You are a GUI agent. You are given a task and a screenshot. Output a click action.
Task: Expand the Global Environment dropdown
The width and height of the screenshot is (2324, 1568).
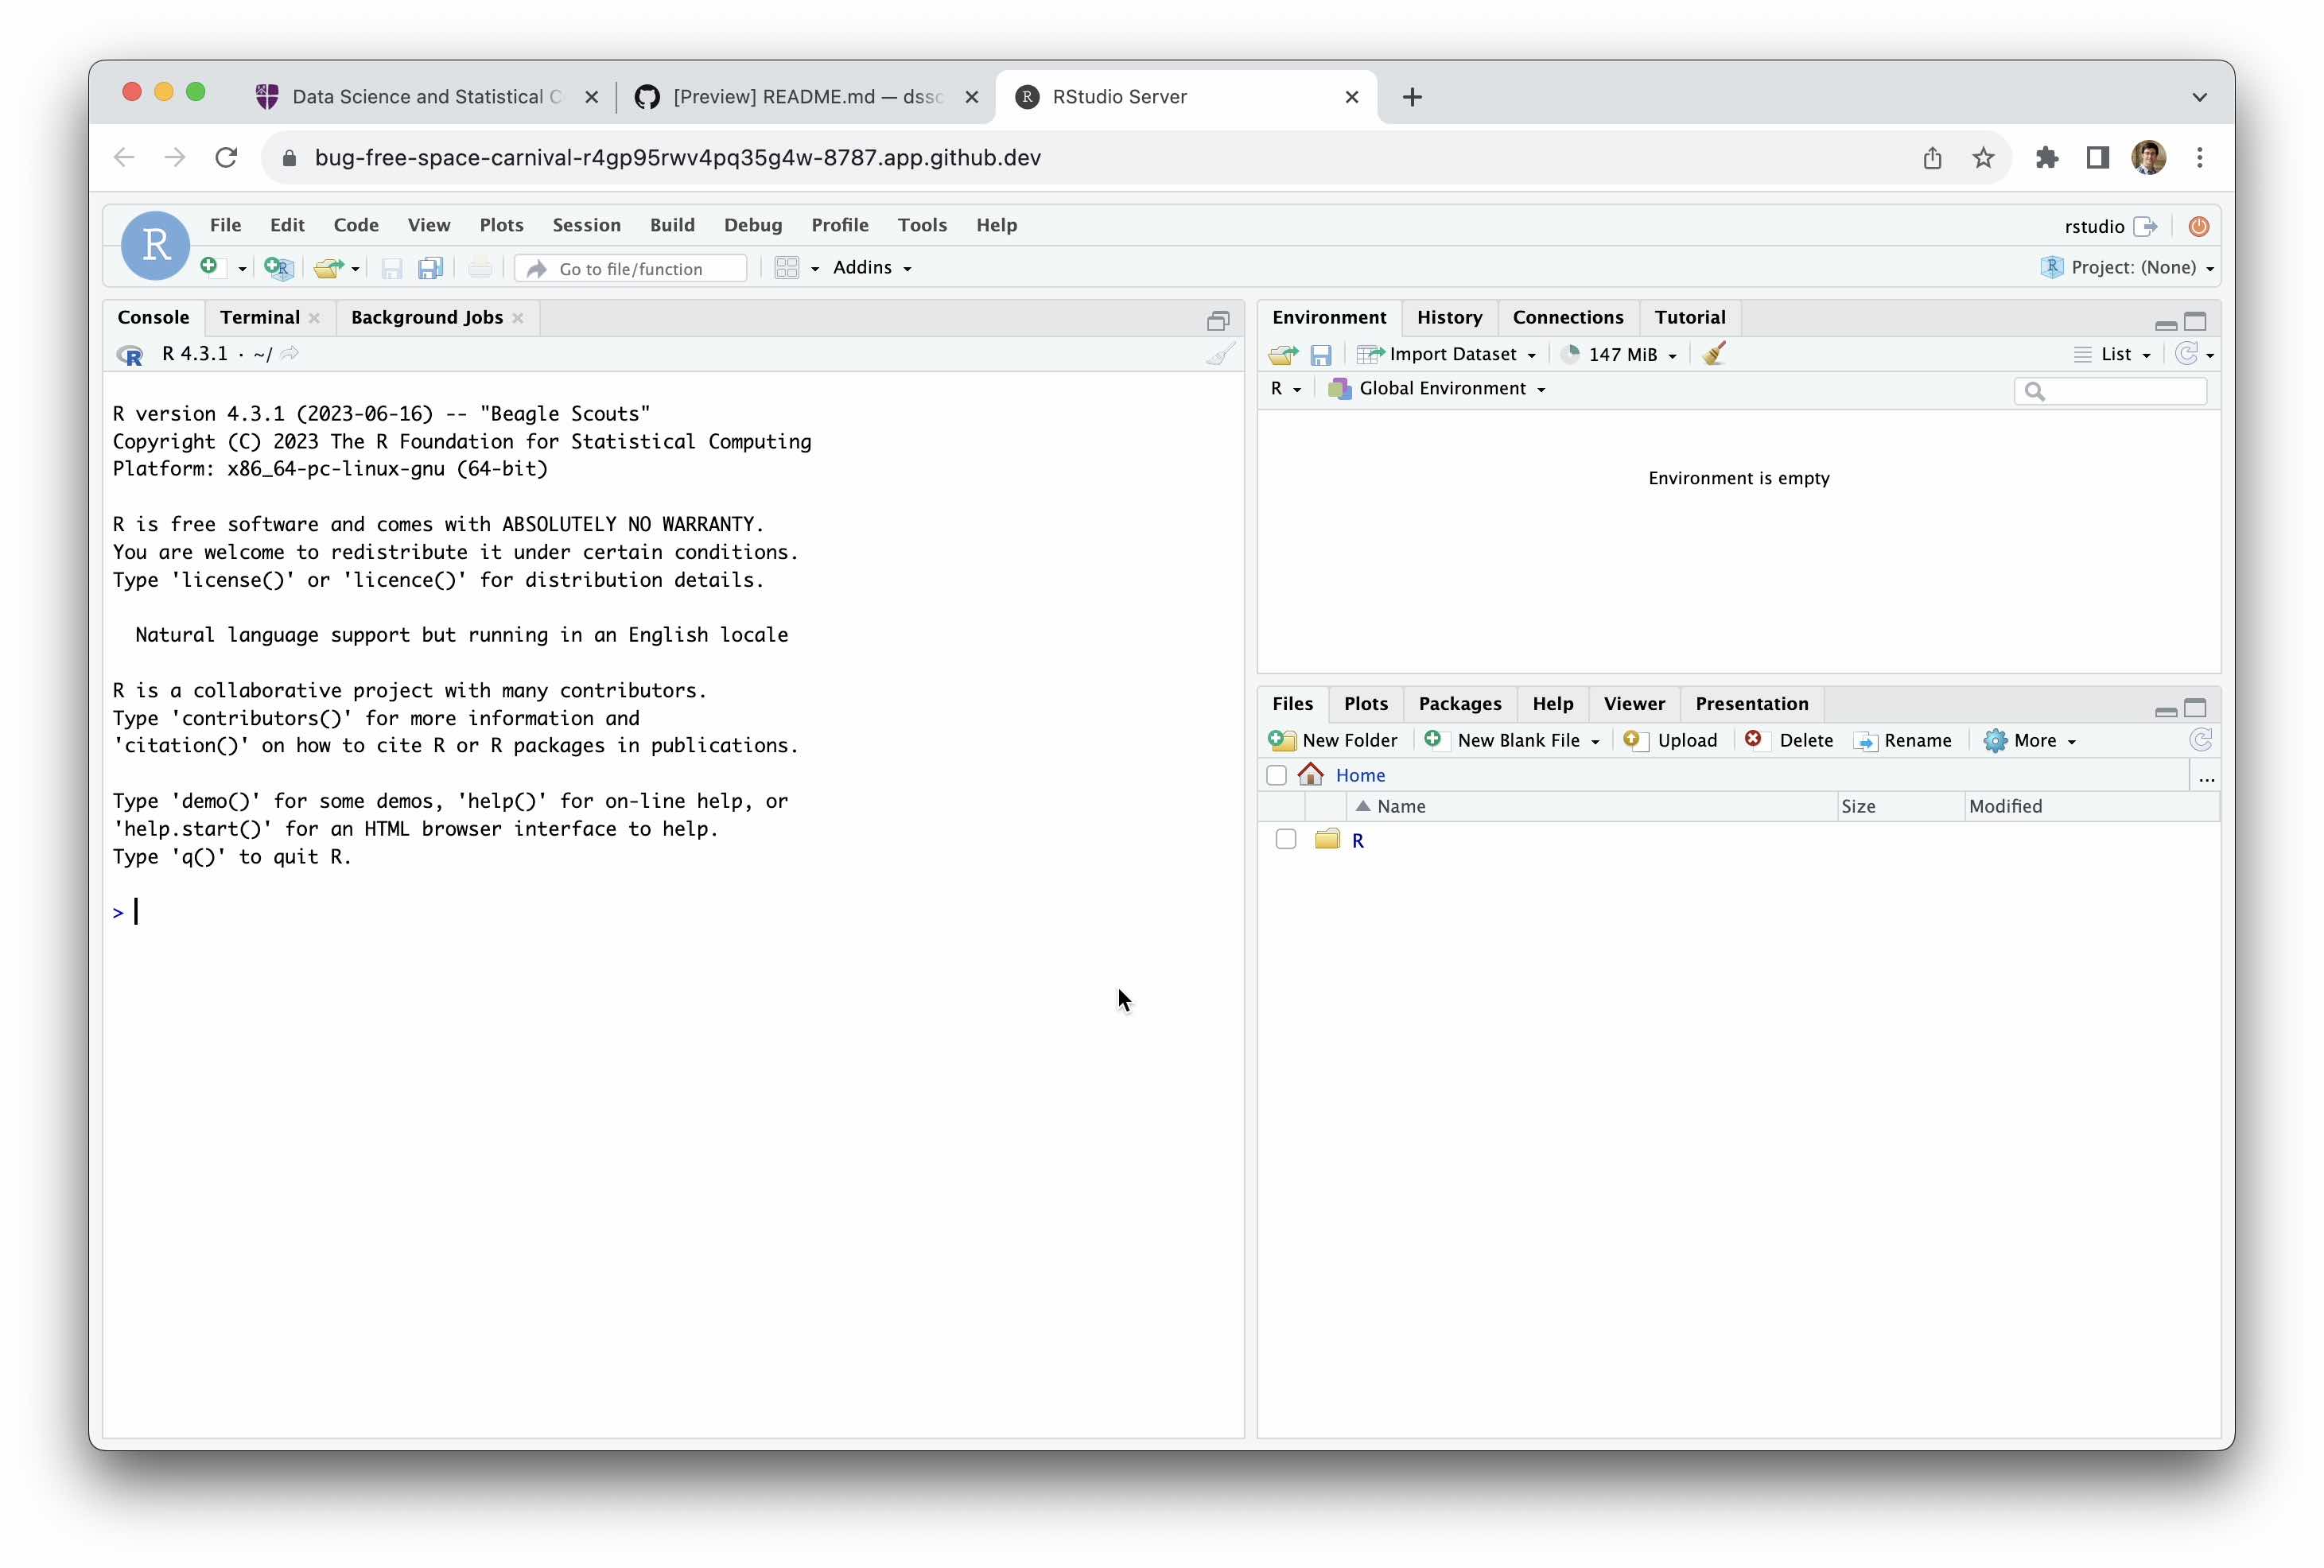(x=1450, y=389)
